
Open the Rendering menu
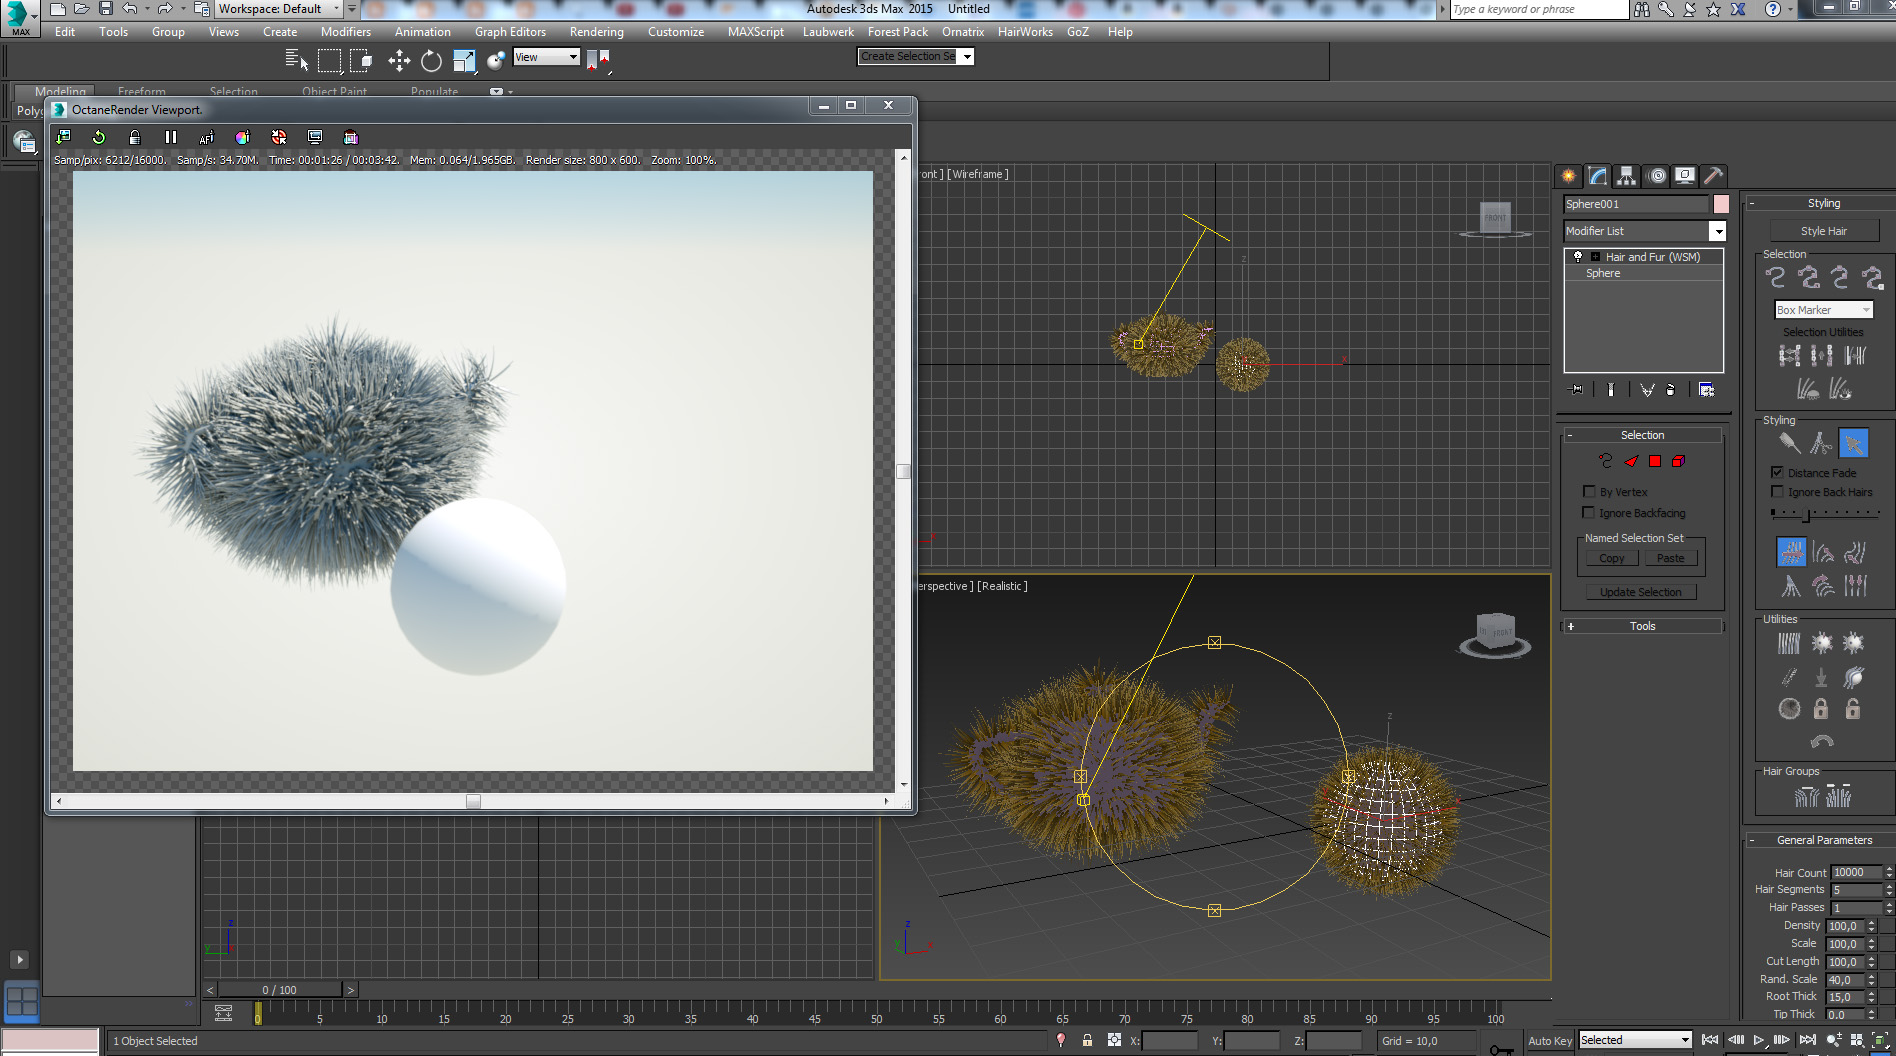pos(596,32)
